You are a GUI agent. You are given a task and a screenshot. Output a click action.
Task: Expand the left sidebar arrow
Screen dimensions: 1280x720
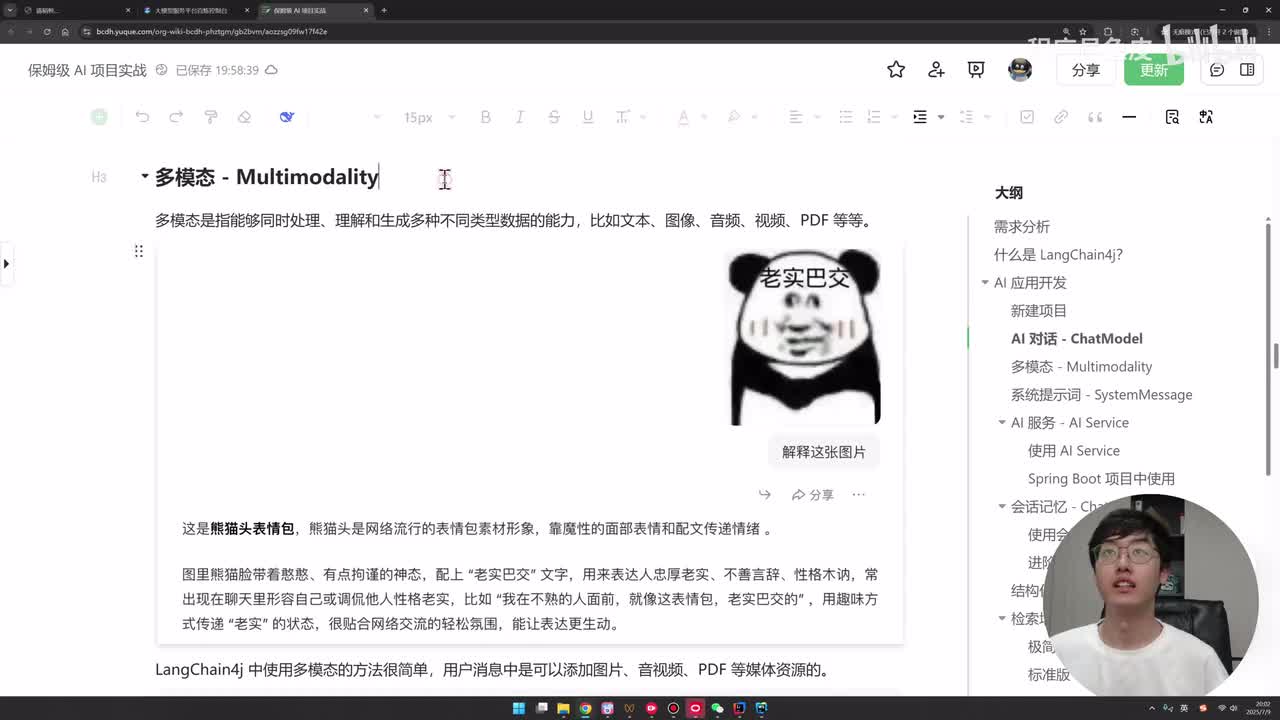(x=6, y=264)
